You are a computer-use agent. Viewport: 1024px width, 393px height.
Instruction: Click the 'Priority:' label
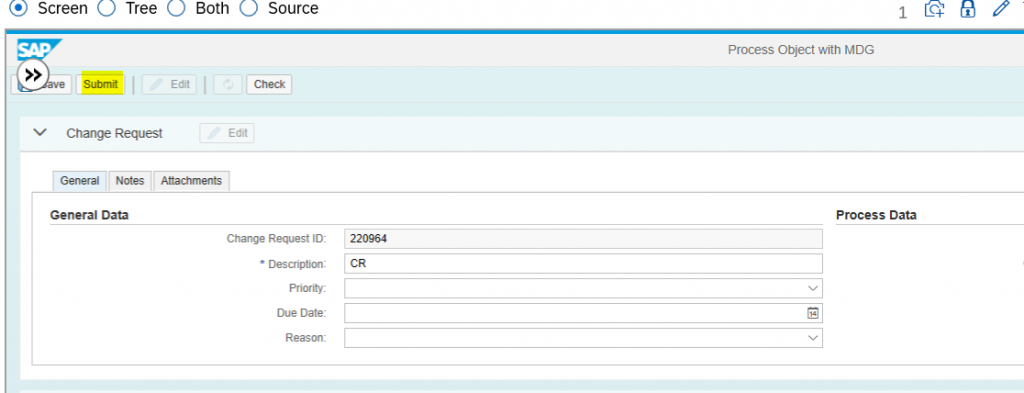308,288
